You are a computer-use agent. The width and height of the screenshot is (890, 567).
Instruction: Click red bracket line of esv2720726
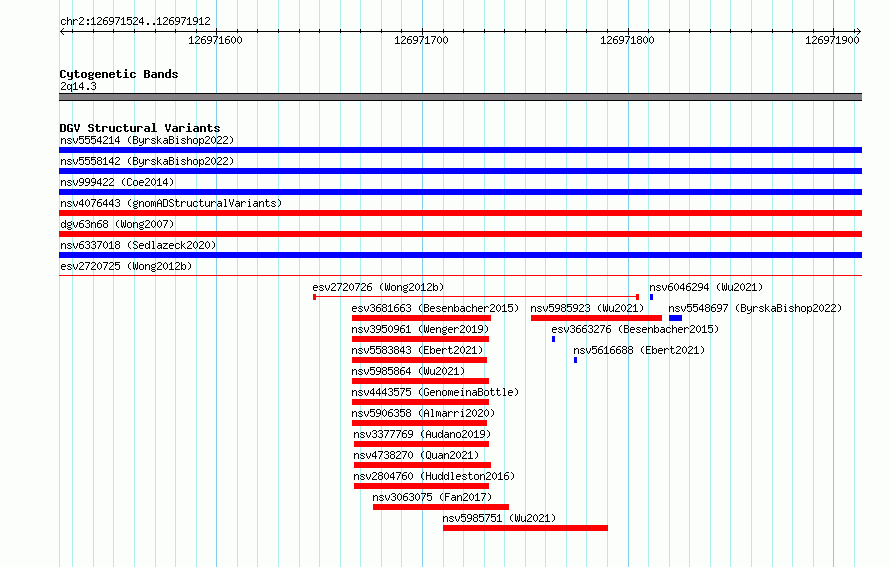[476, 297]
